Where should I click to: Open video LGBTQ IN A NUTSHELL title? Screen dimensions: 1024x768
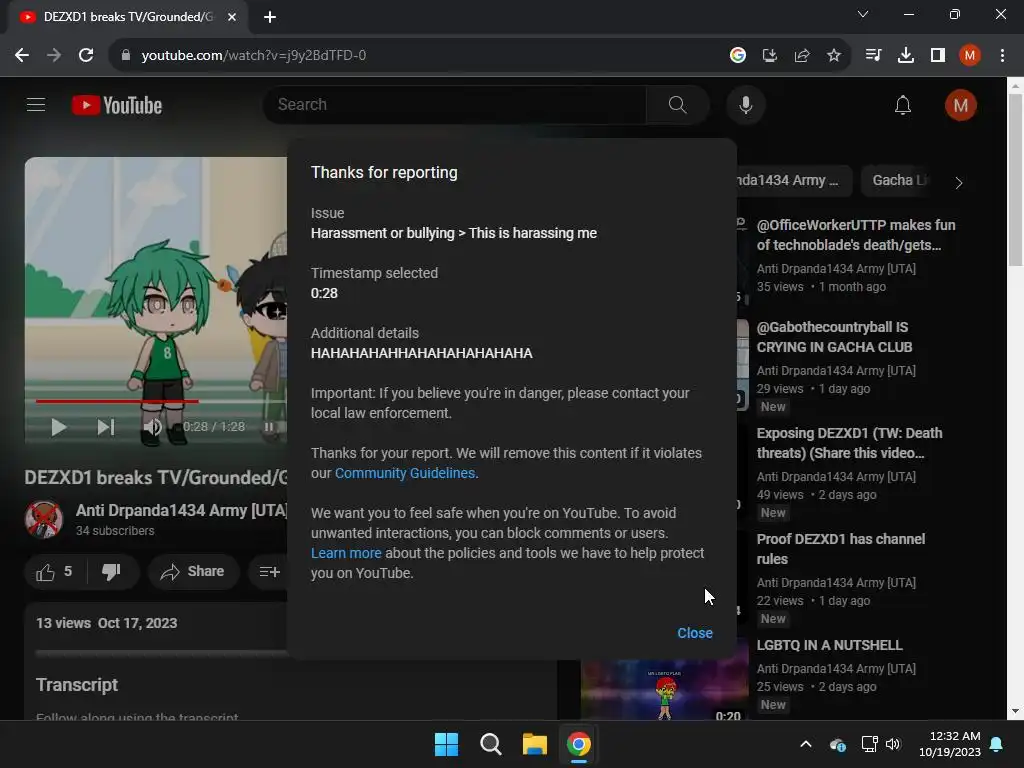coord(829,645)
